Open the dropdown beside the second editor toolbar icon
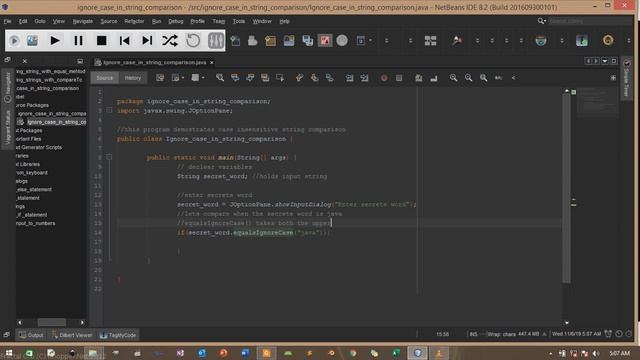Viewport: 640px width, 360px height. 183,78
